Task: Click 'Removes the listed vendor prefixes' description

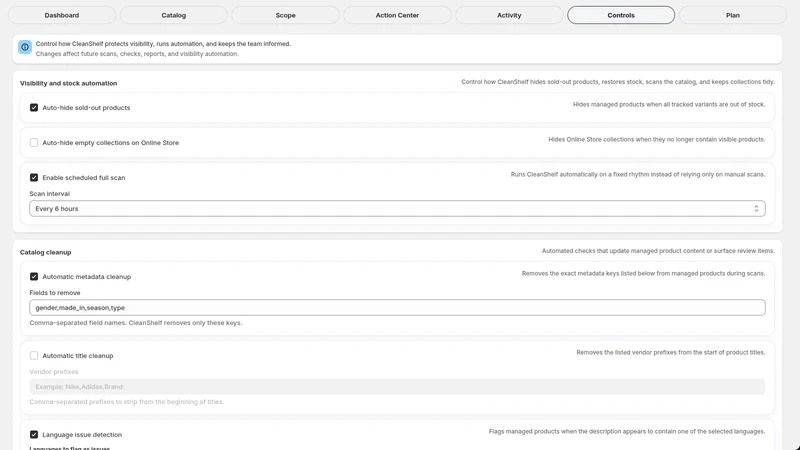Action: (x=670, y=353)
